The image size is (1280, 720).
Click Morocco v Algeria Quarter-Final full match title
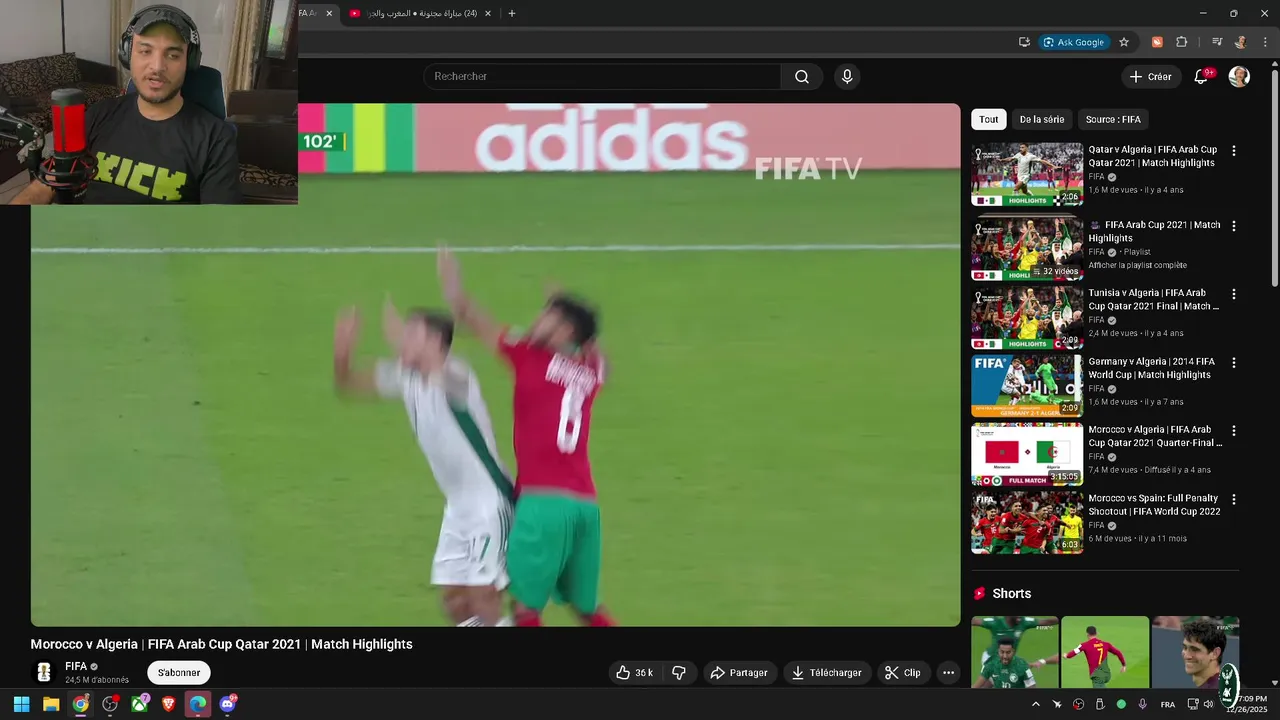click(1155, 436)
